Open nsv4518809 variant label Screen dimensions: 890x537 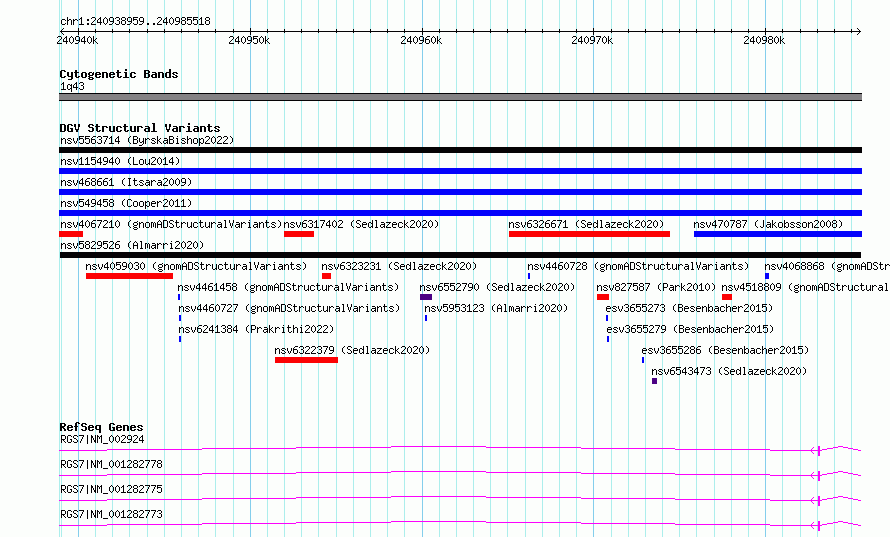805,287
